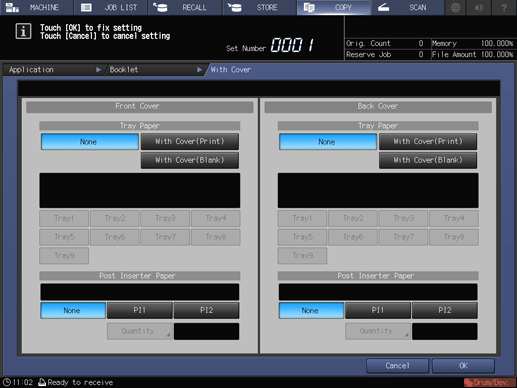Select the COPY tab

[x=333, y=7]
